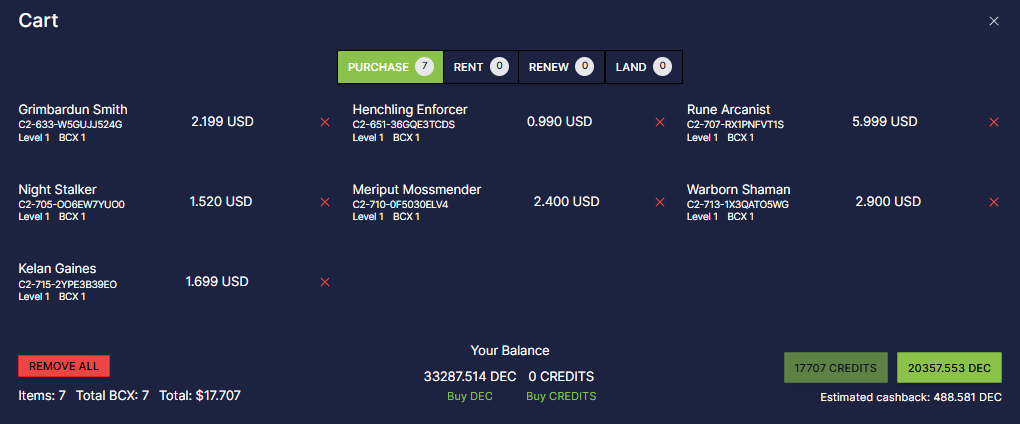
Task: Open the RENEW tab
Action: pos(561,67)
